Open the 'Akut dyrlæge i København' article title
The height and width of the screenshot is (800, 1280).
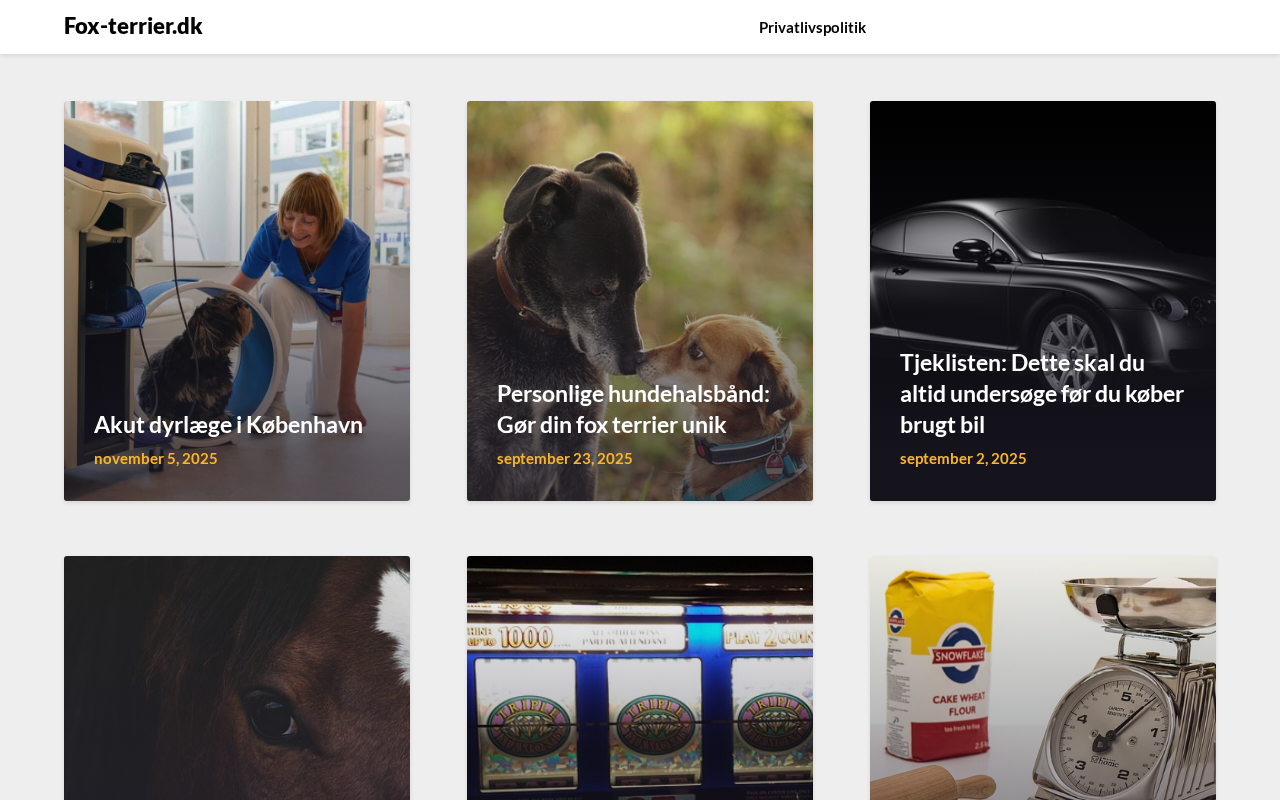point(228,424)
